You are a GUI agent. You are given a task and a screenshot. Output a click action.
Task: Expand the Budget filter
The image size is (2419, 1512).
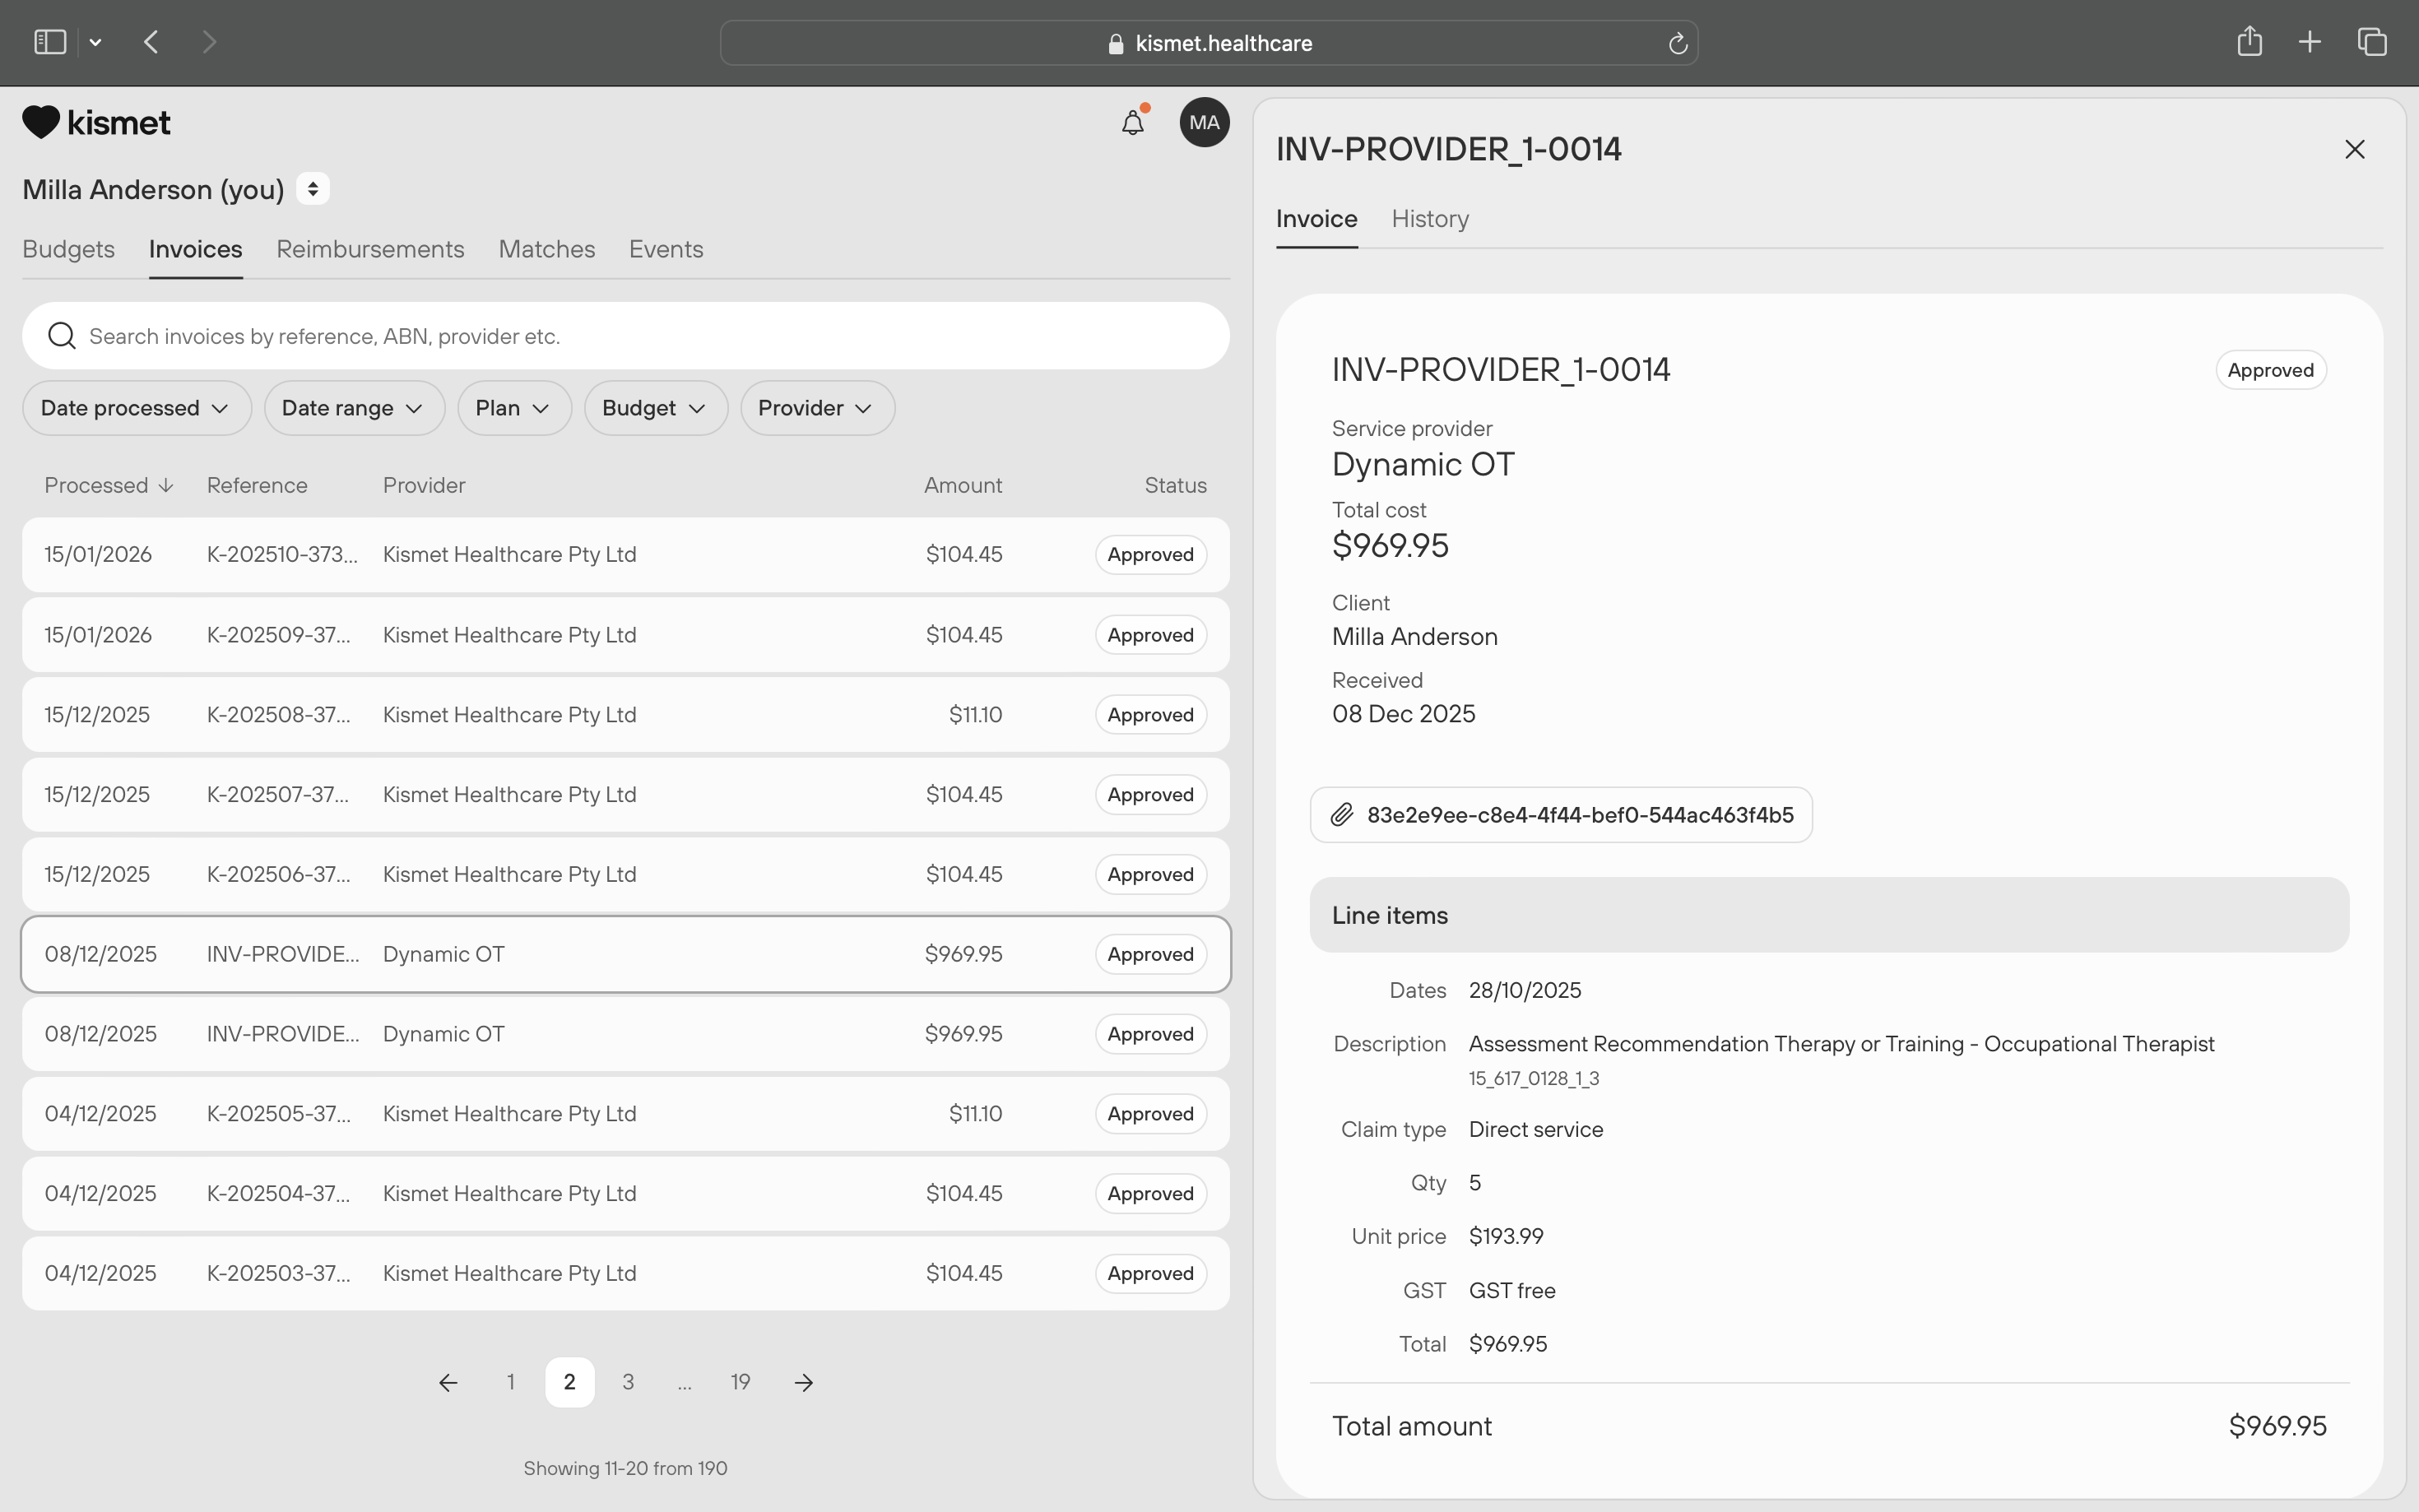(655, 408)
